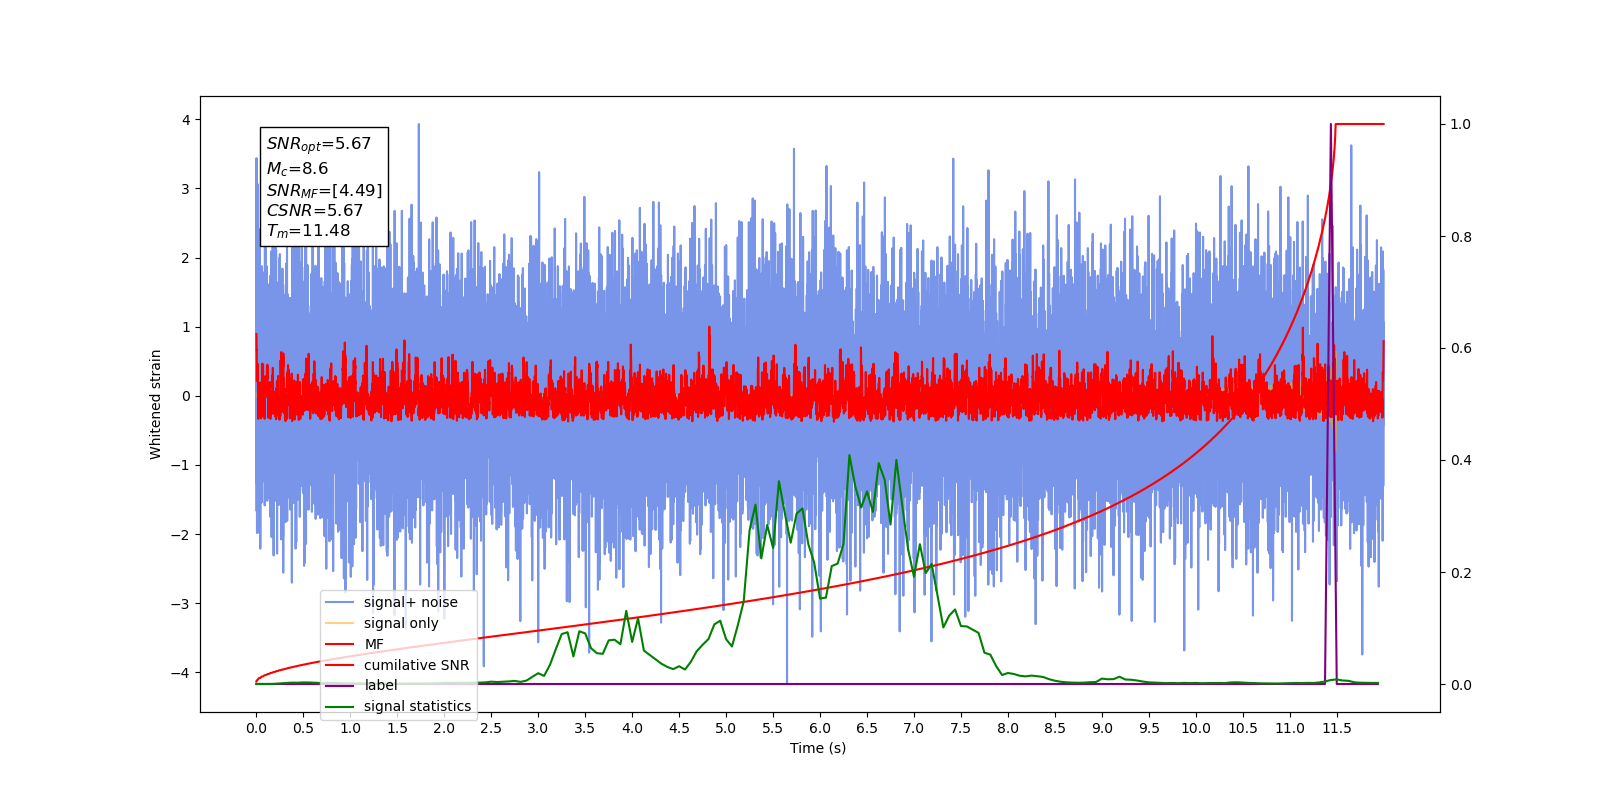Click the blue line sample for signal+ noise
Screen dimensions: 1600x800
pos(340,602)
